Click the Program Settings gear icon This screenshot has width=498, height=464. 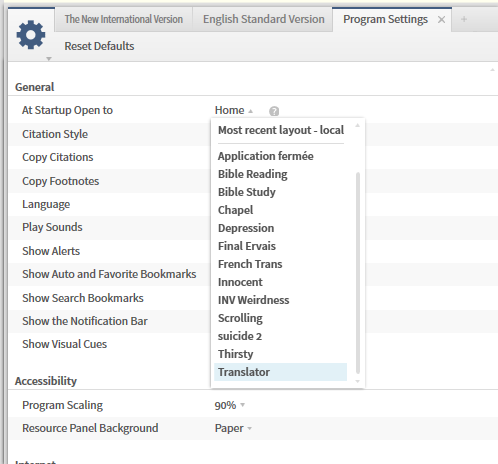coord(31,35)
